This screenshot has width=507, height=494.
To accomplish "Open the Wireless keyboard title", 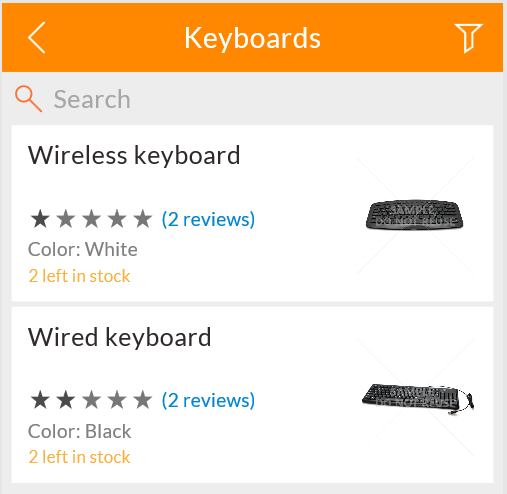I will (134, 155).
